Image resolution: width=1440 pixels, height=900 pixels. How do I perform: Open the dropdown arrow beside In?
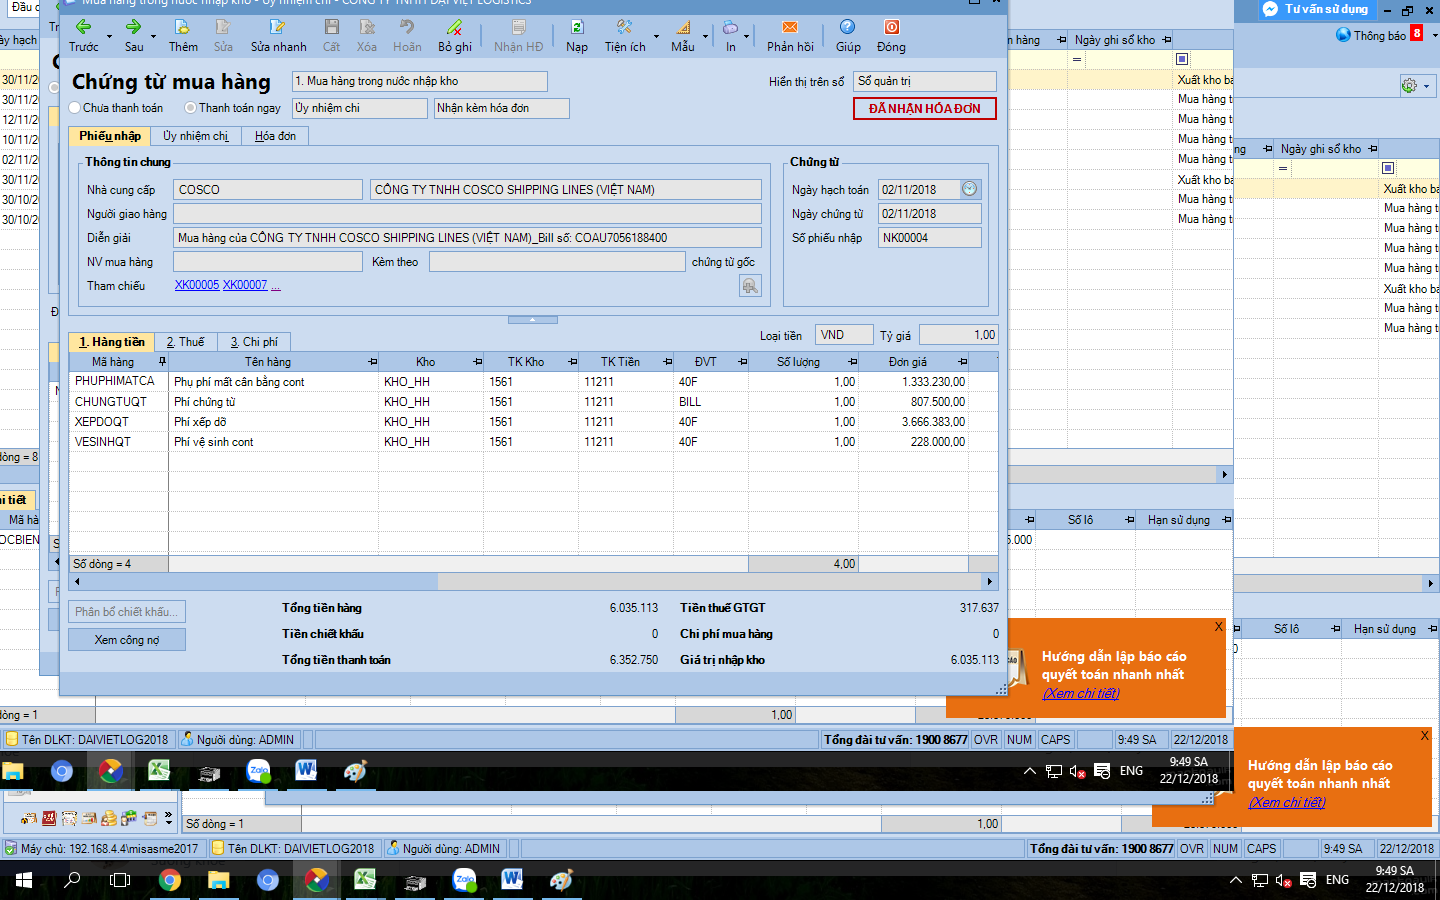pos(746,37)
